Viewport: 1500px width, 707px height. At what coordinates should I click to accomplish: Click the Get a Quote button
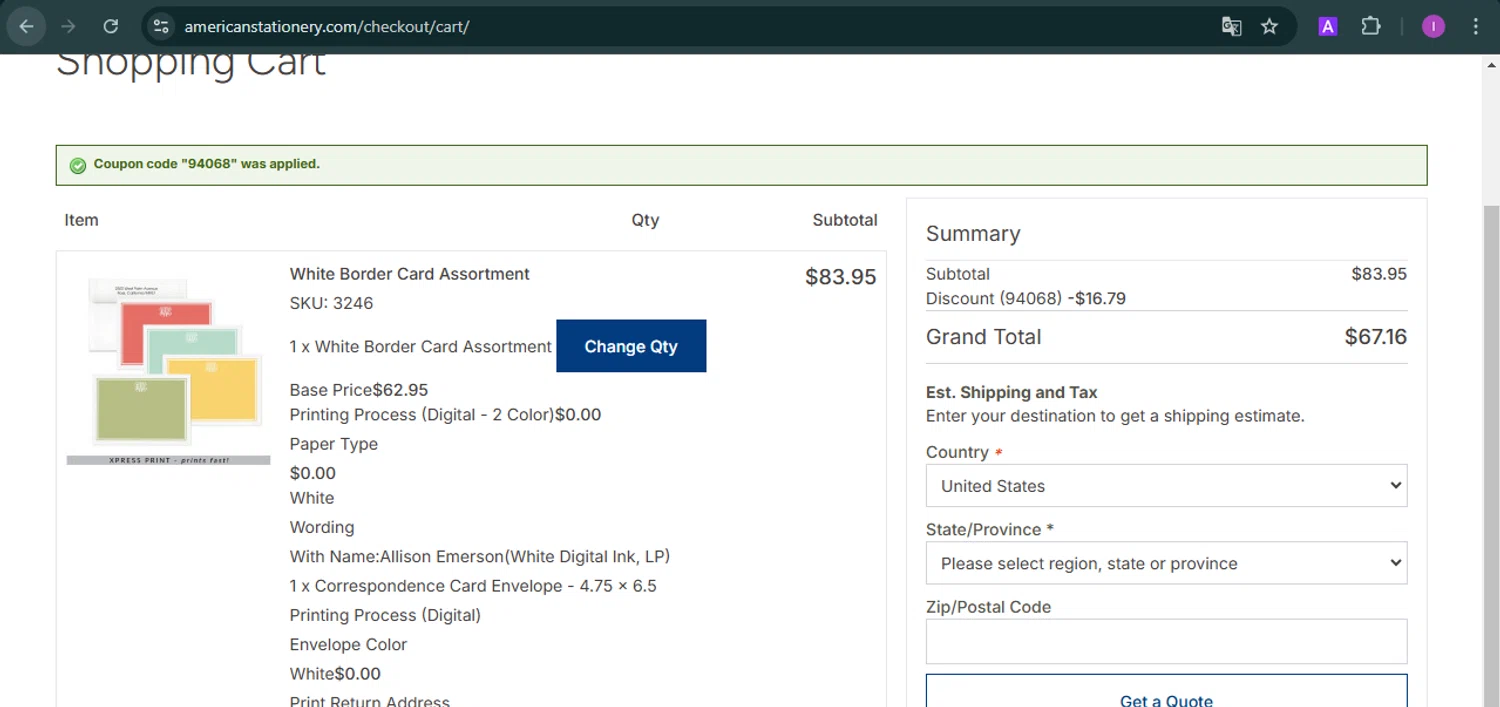(1166, 691)
